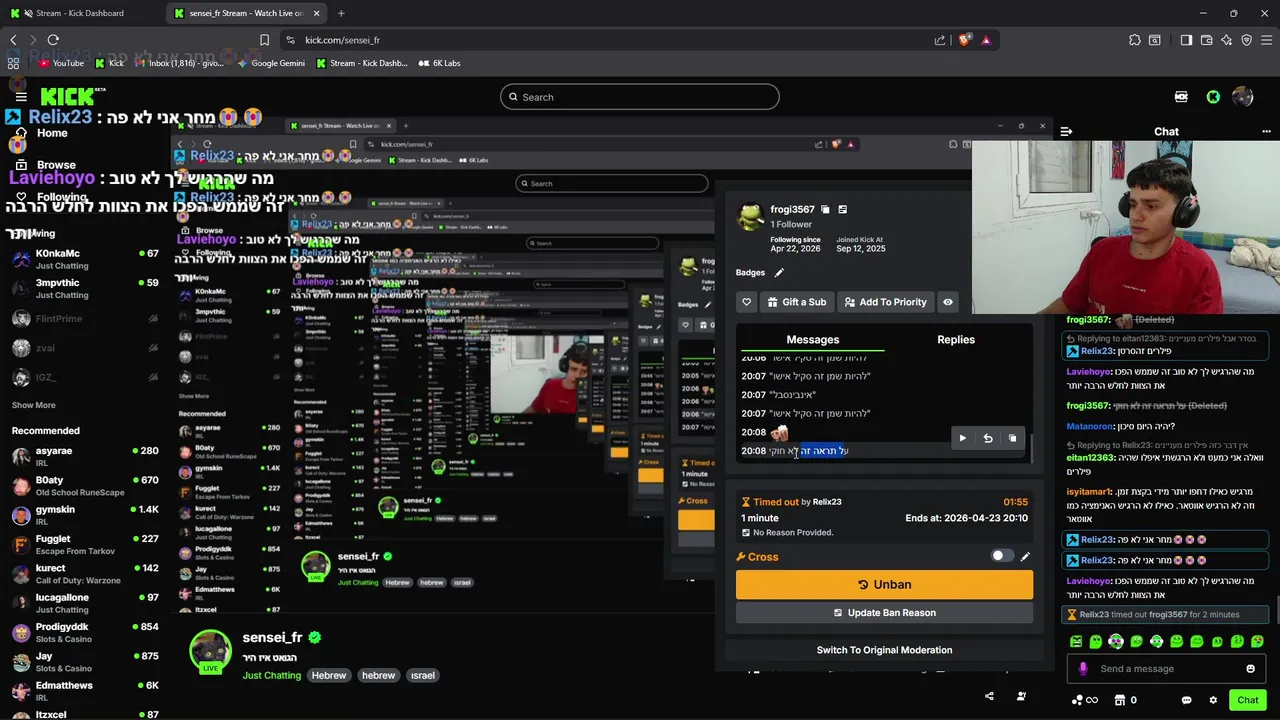Open the stream dashboard camera icon in header
Viewport: 1280px width, 720px height.
(1181, 97)
